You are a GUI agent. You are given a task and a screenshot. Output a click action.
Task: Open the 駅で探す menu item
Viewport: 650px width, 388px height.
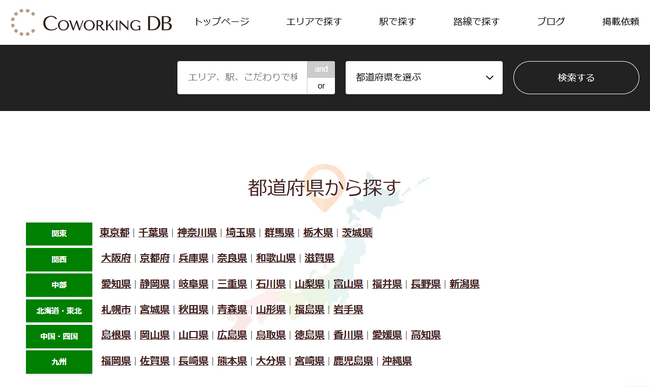coord(397,22)
